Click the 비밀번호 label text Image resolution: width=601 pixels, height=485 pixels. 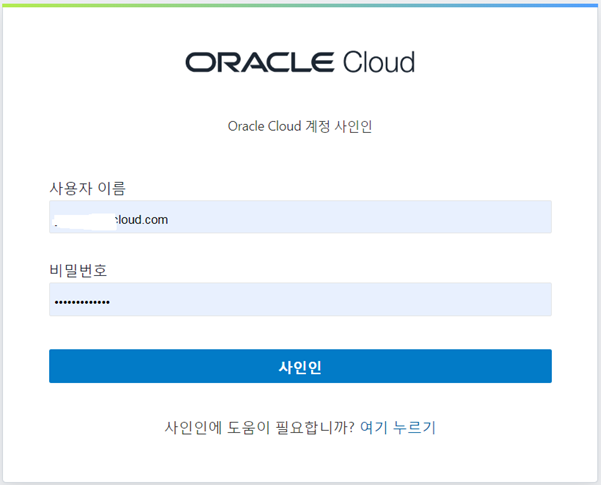pos(78,271)
